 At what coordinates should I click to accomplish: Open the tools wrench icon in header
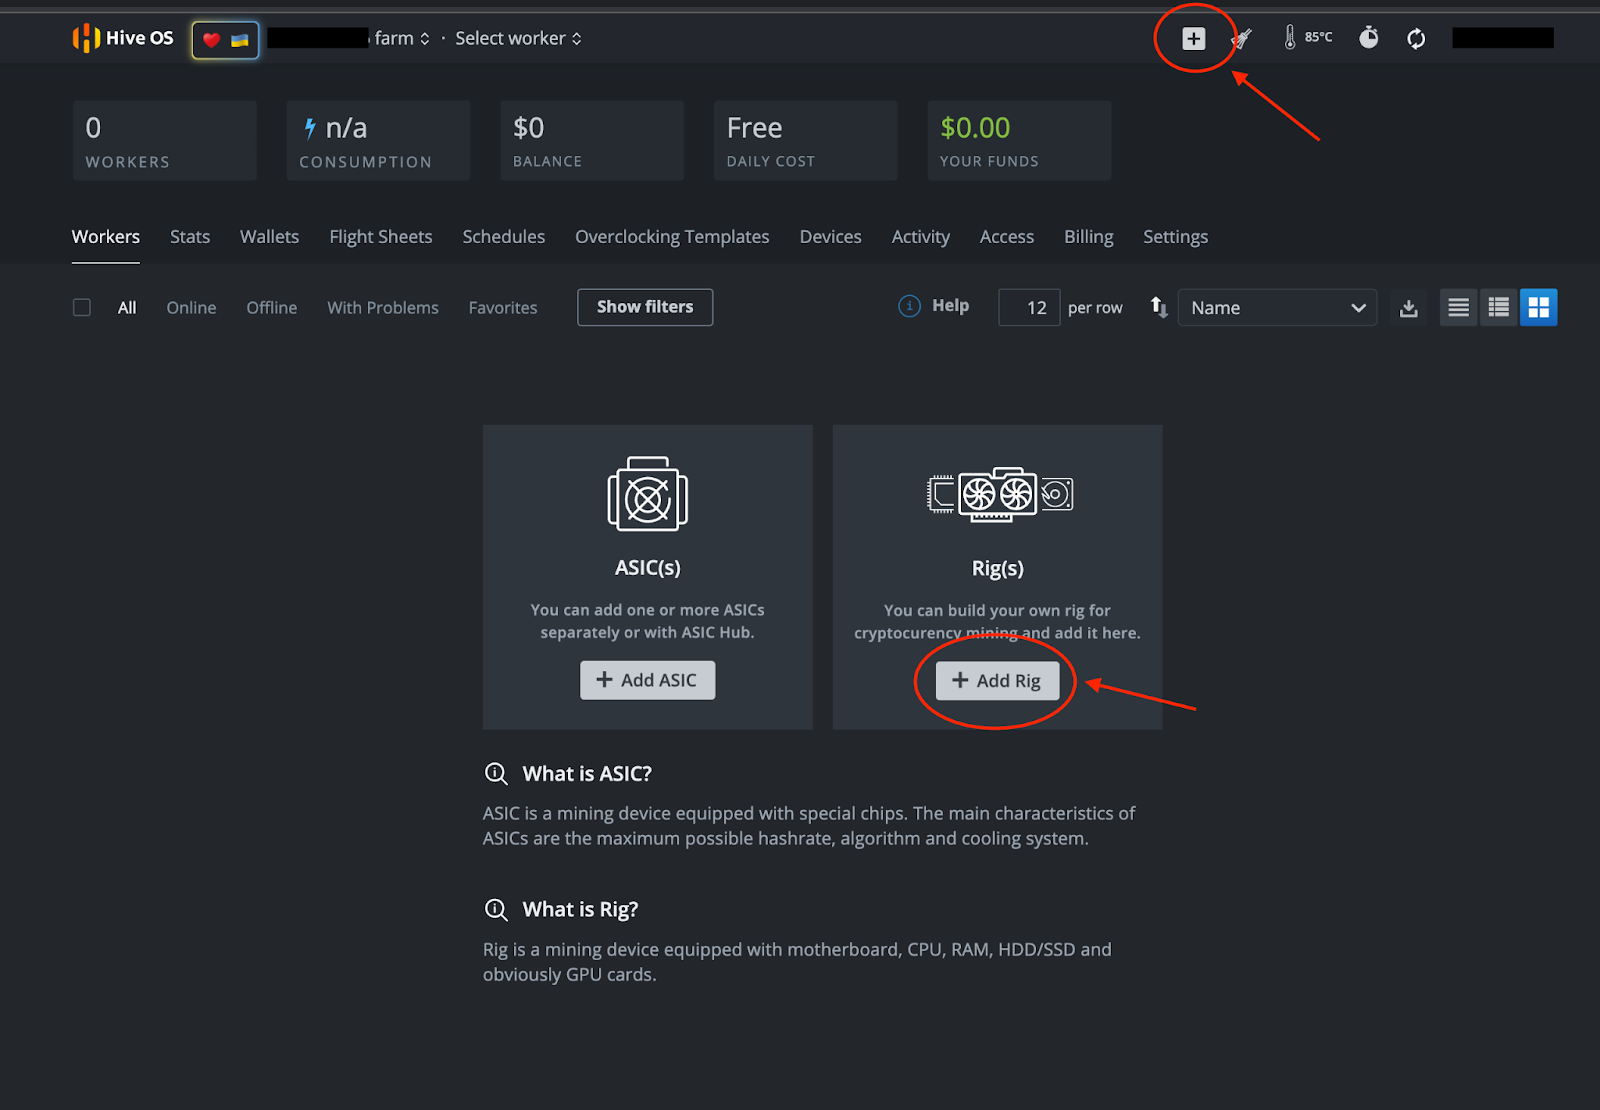(x=1241, y=38)
